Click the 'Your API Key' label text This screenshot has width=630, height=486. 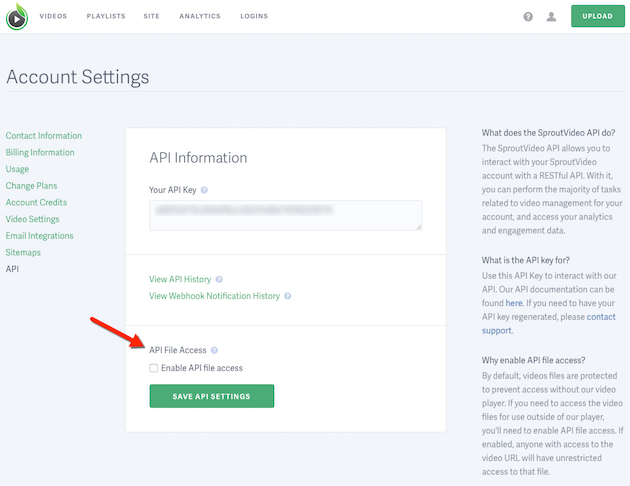point(173,190)
